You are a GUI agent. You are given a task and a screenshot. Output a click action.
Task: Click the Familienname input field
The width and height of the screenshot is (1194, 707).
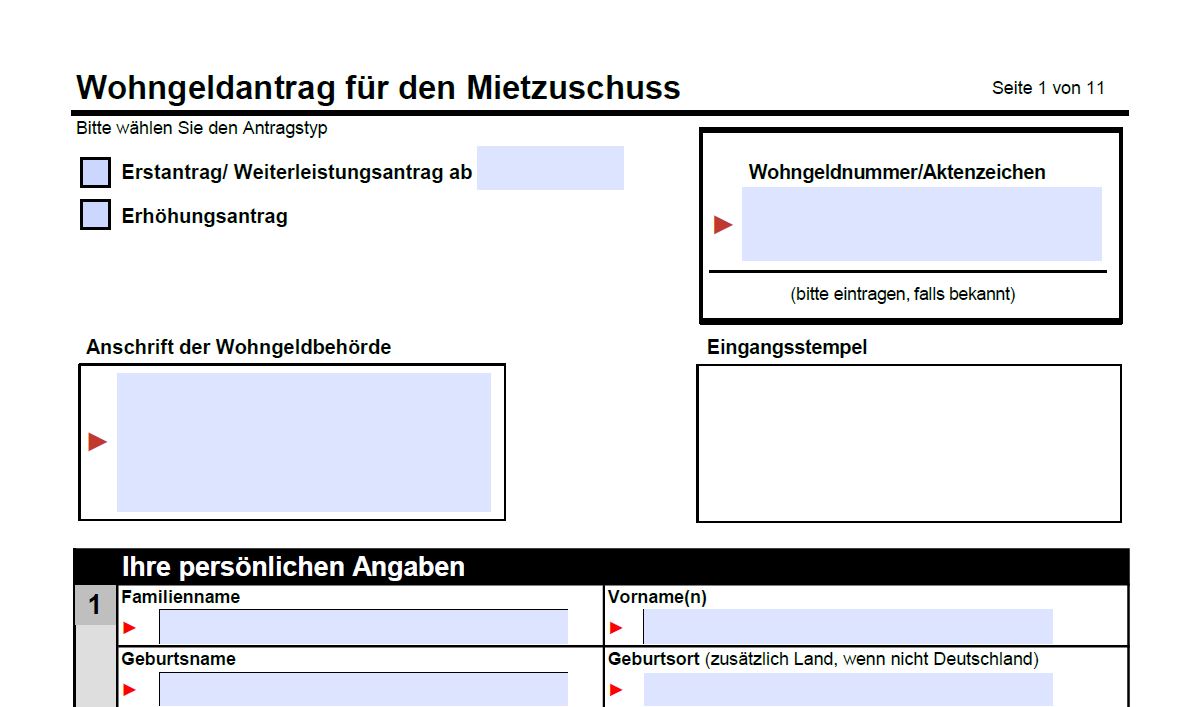(363, 627)
